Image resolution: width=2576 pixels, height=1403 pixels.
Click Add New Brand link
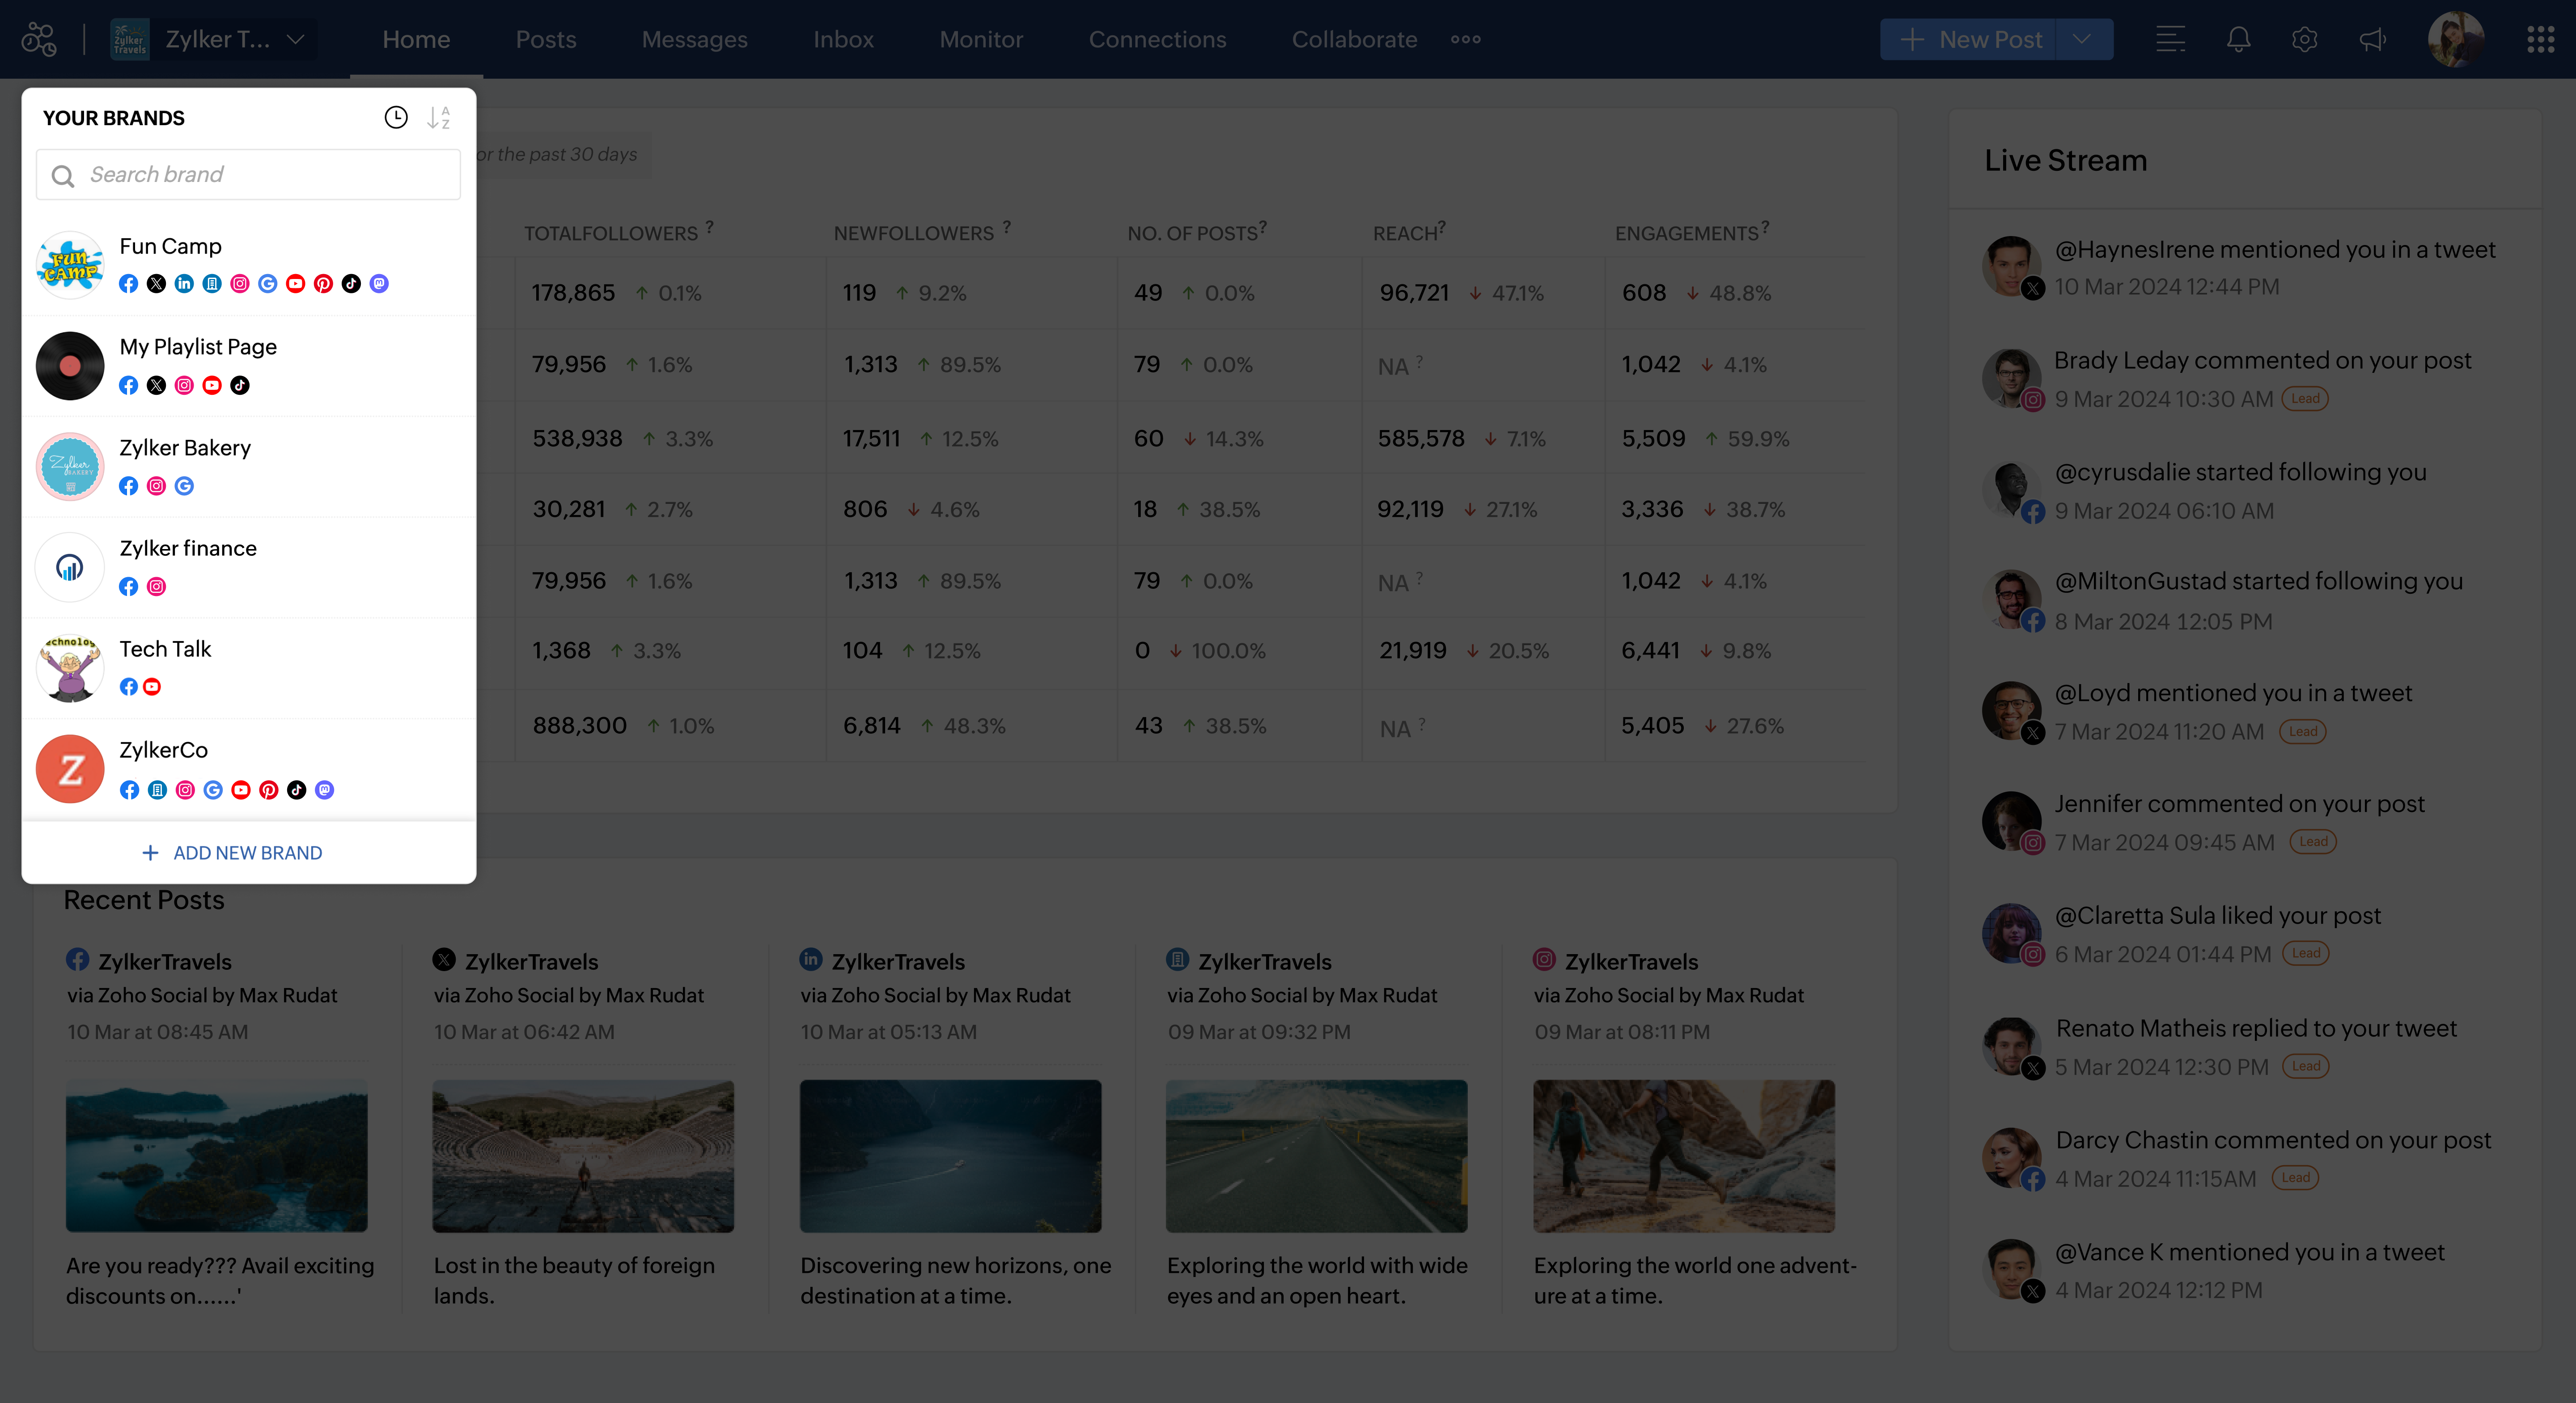(232, 853)
